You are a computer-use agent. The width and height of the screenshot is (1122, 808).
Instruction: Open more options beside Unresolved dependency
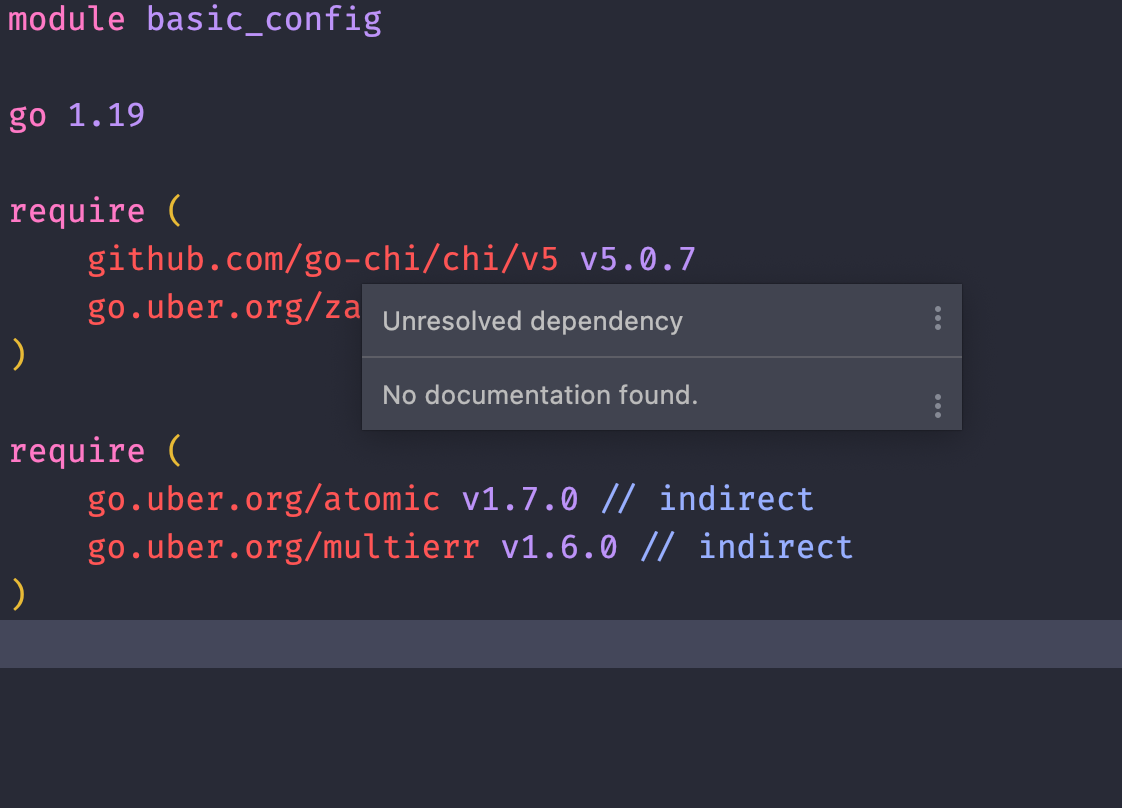tap(937, 318)
